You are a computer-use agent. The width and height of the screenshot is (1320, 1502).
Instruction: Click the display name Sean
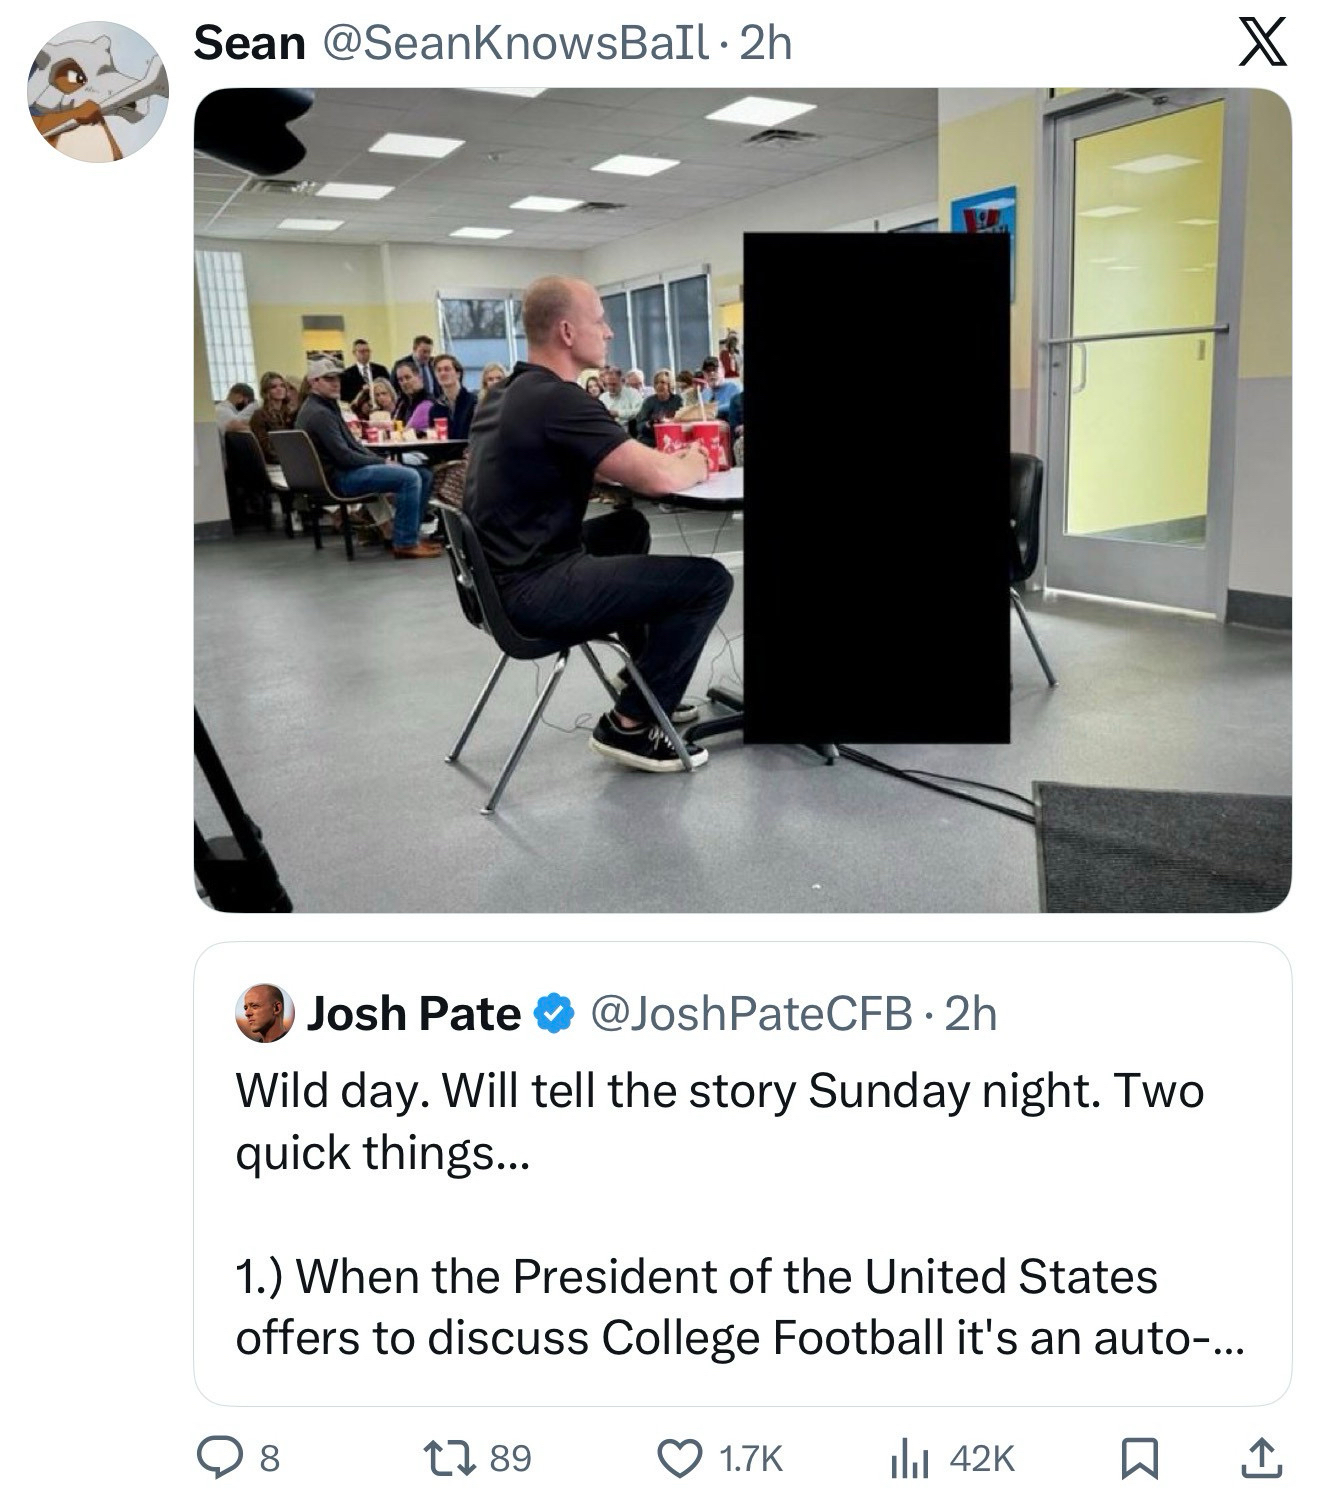tap(249, 44)
